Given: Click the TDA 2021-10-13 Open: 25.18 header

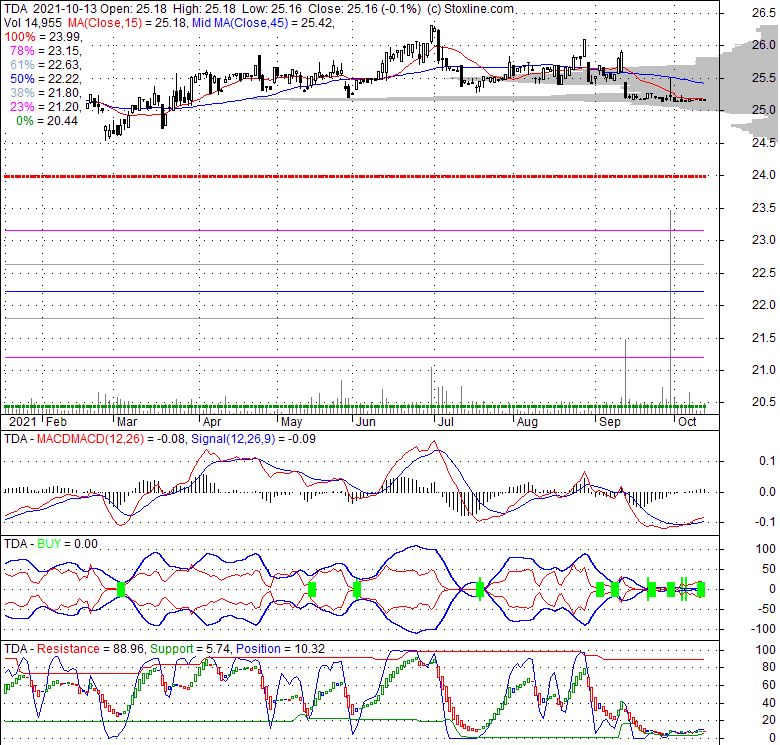Looking at the screenshot, I should [x=87, y=9].
